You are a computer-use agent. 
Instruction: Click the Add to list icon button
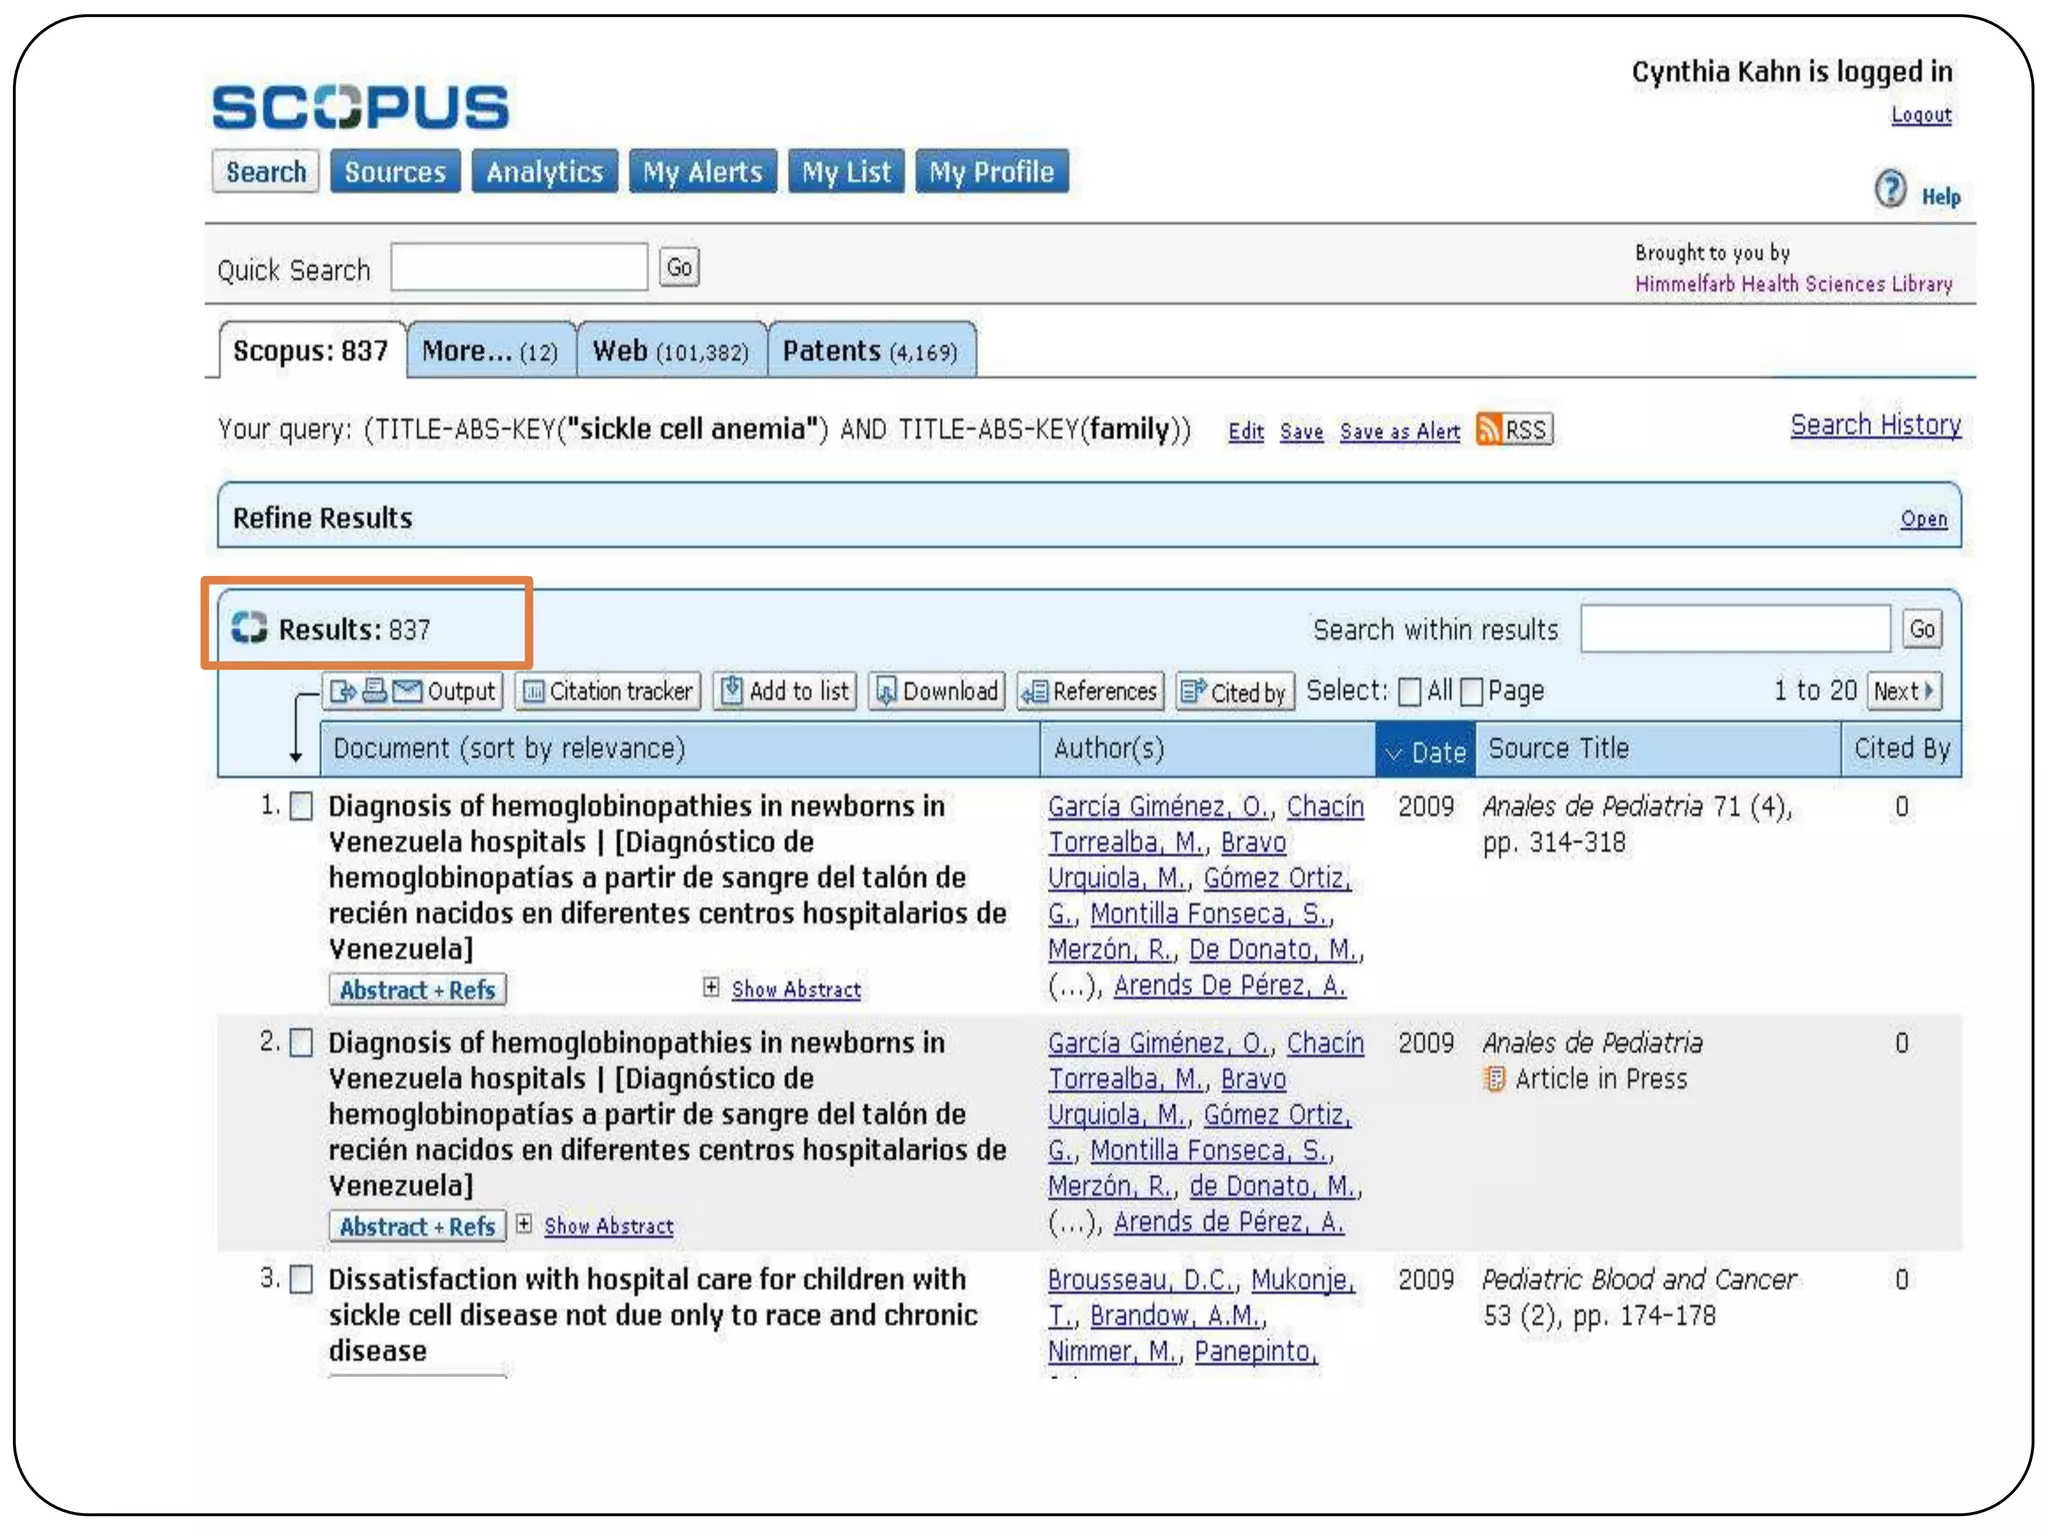[785, 691]
